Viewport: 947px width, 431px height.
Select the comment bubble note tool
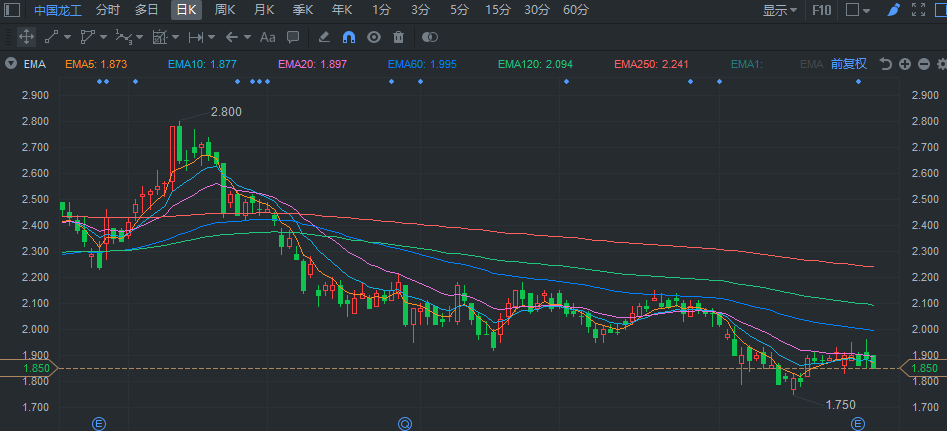click(293, 37)
